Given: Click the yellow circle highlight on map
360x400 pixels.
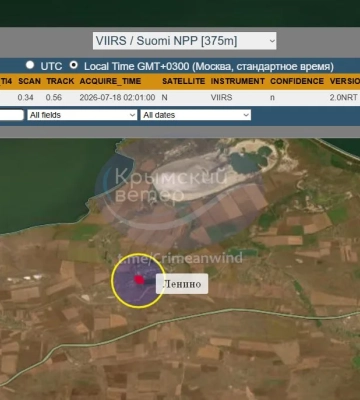Looking at the screenshot, I should tap(138, 280).
